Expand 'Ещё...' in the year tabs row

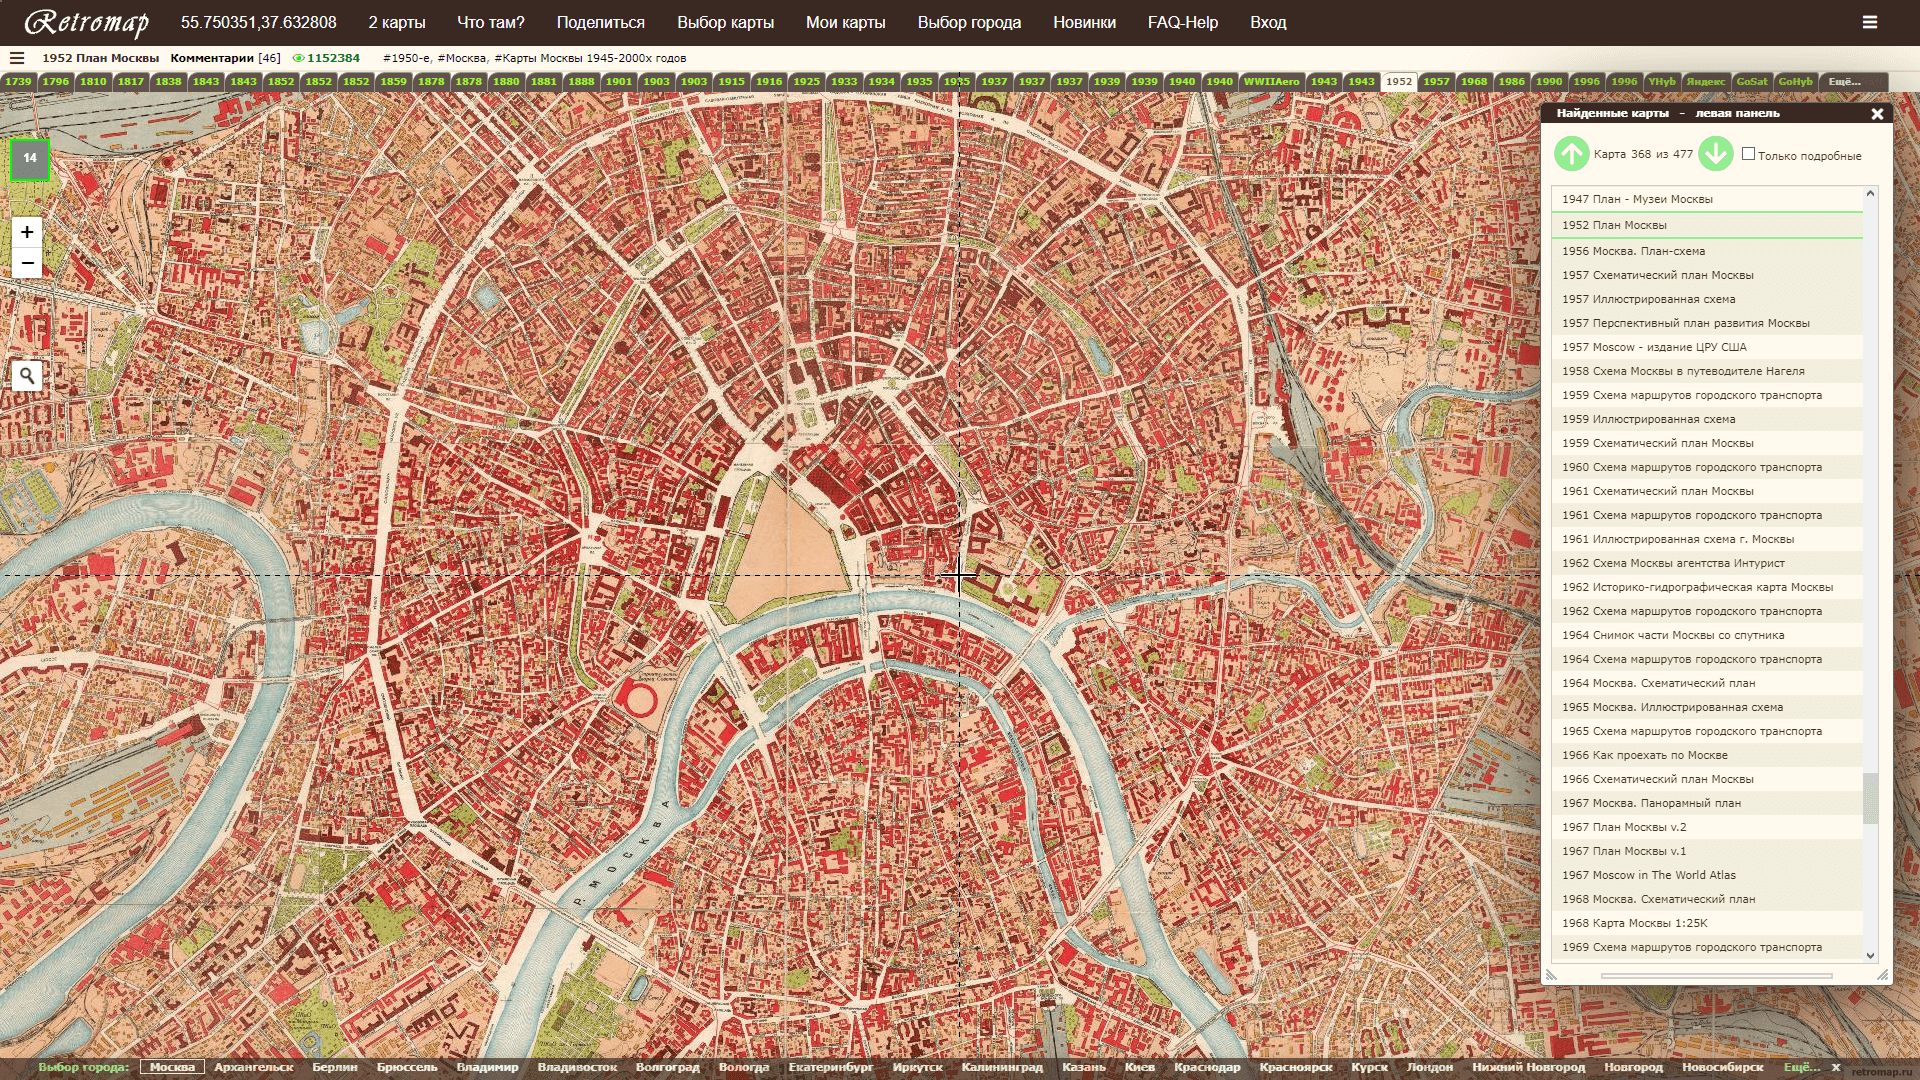click(1844, 82)
